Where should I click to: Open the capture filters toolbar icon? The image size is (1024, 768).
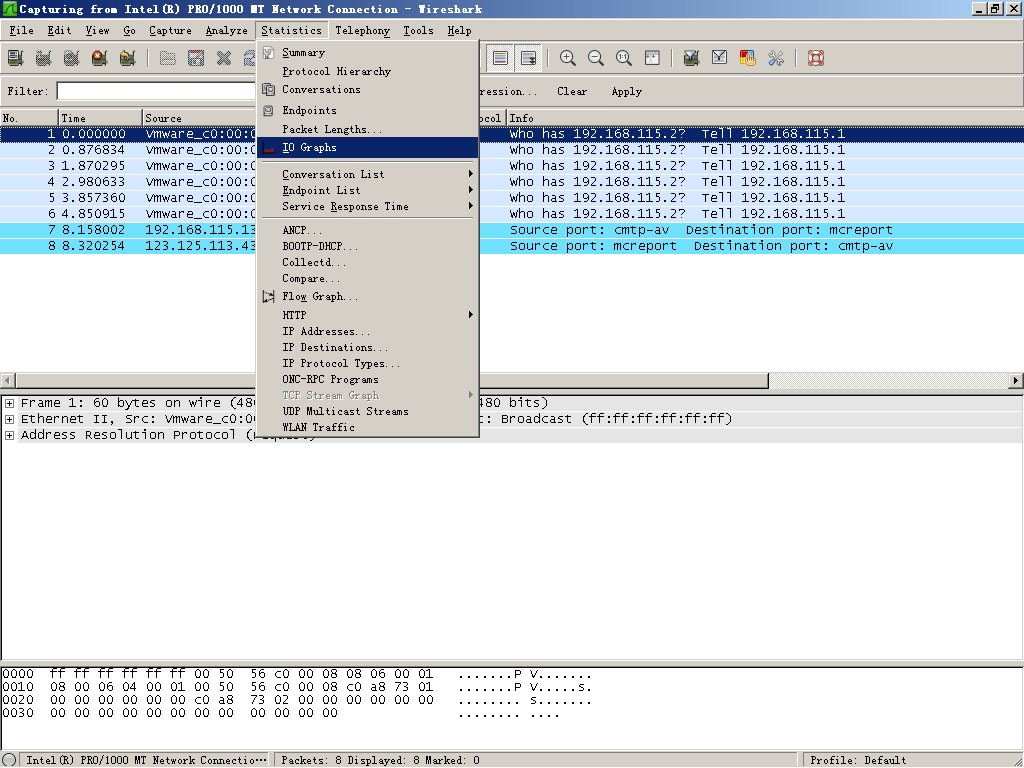(692, 58)
